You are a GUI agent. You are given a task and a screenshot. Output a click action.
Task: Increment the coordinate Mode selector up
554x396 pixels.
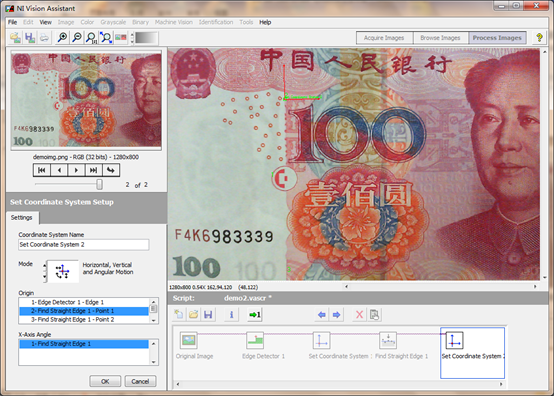click(45, 265)
